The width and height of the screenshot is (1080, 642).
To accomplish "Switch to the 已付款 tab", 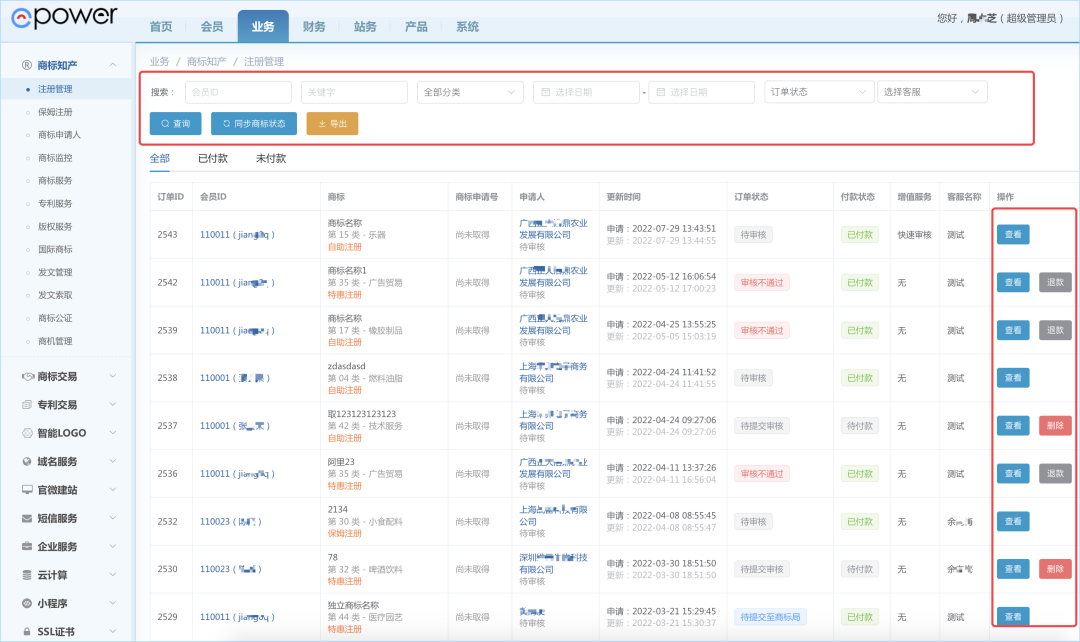I will [x=213, y=158].
